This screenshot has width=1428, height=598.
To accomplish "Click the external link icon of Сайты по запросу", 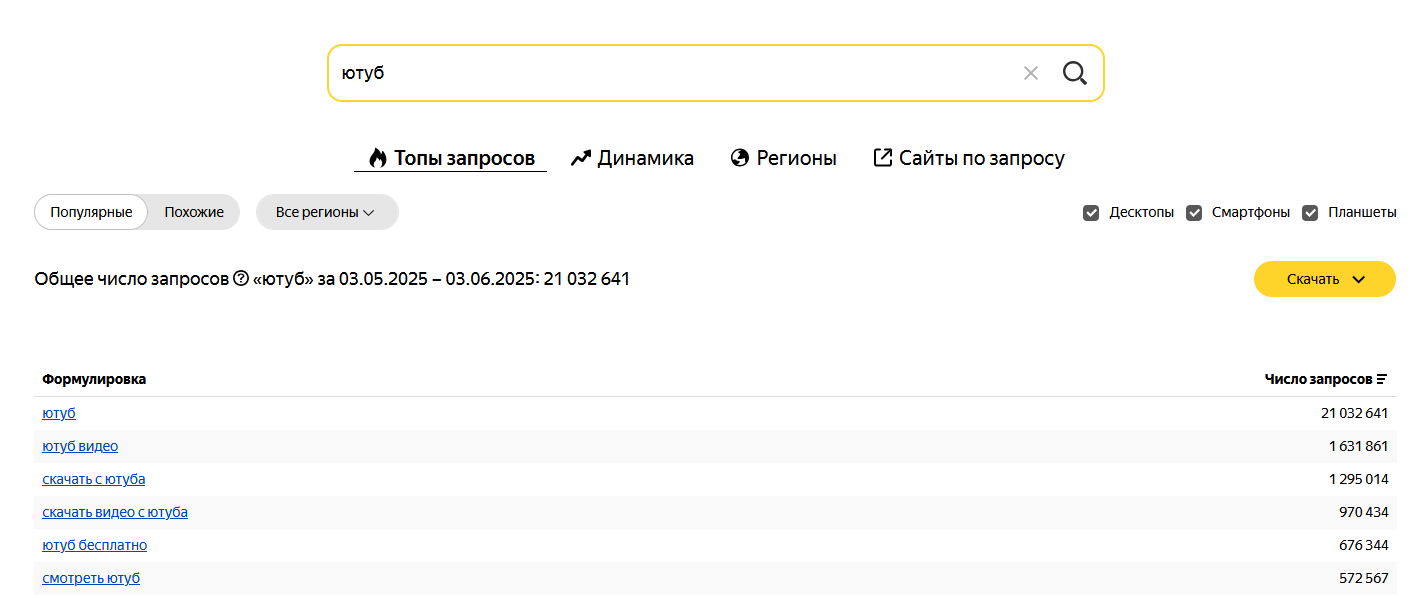I will point(883,157).
